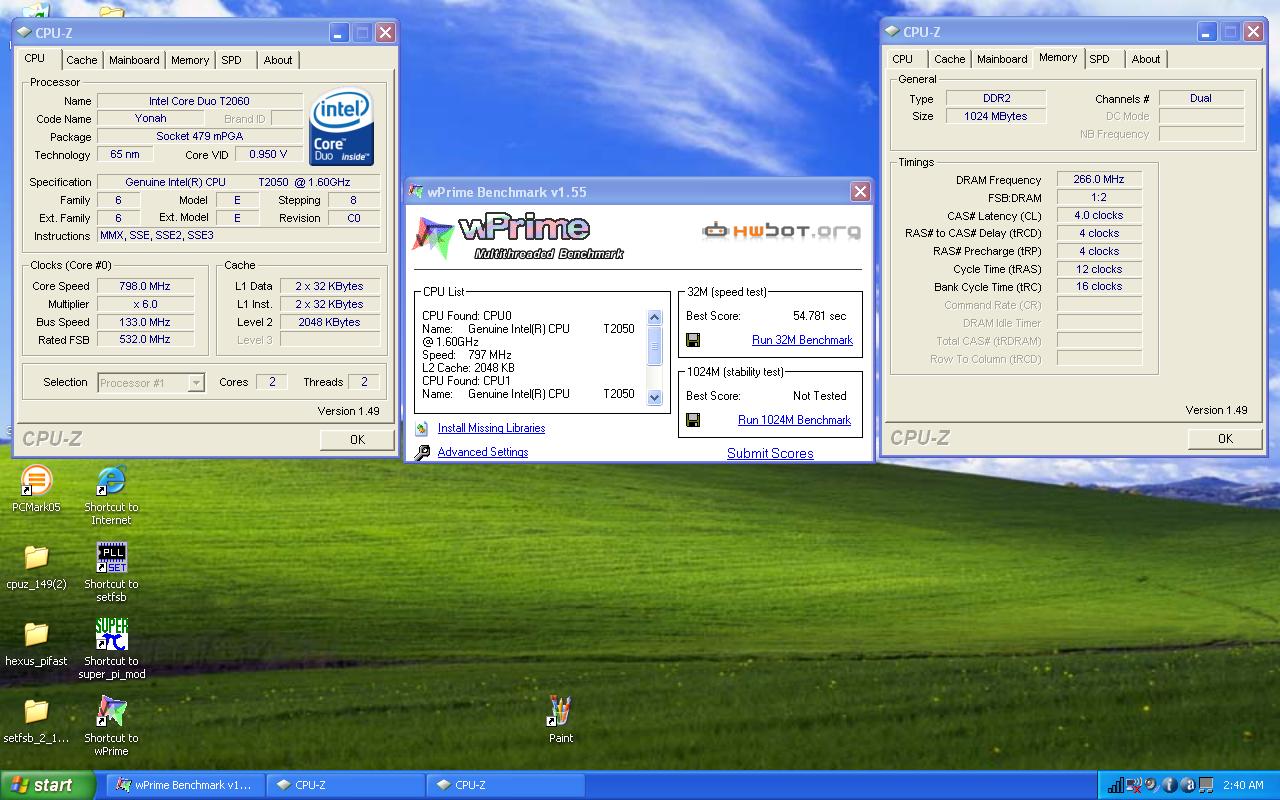Open Cache tab in right CPU-Z window

[950, 59]
